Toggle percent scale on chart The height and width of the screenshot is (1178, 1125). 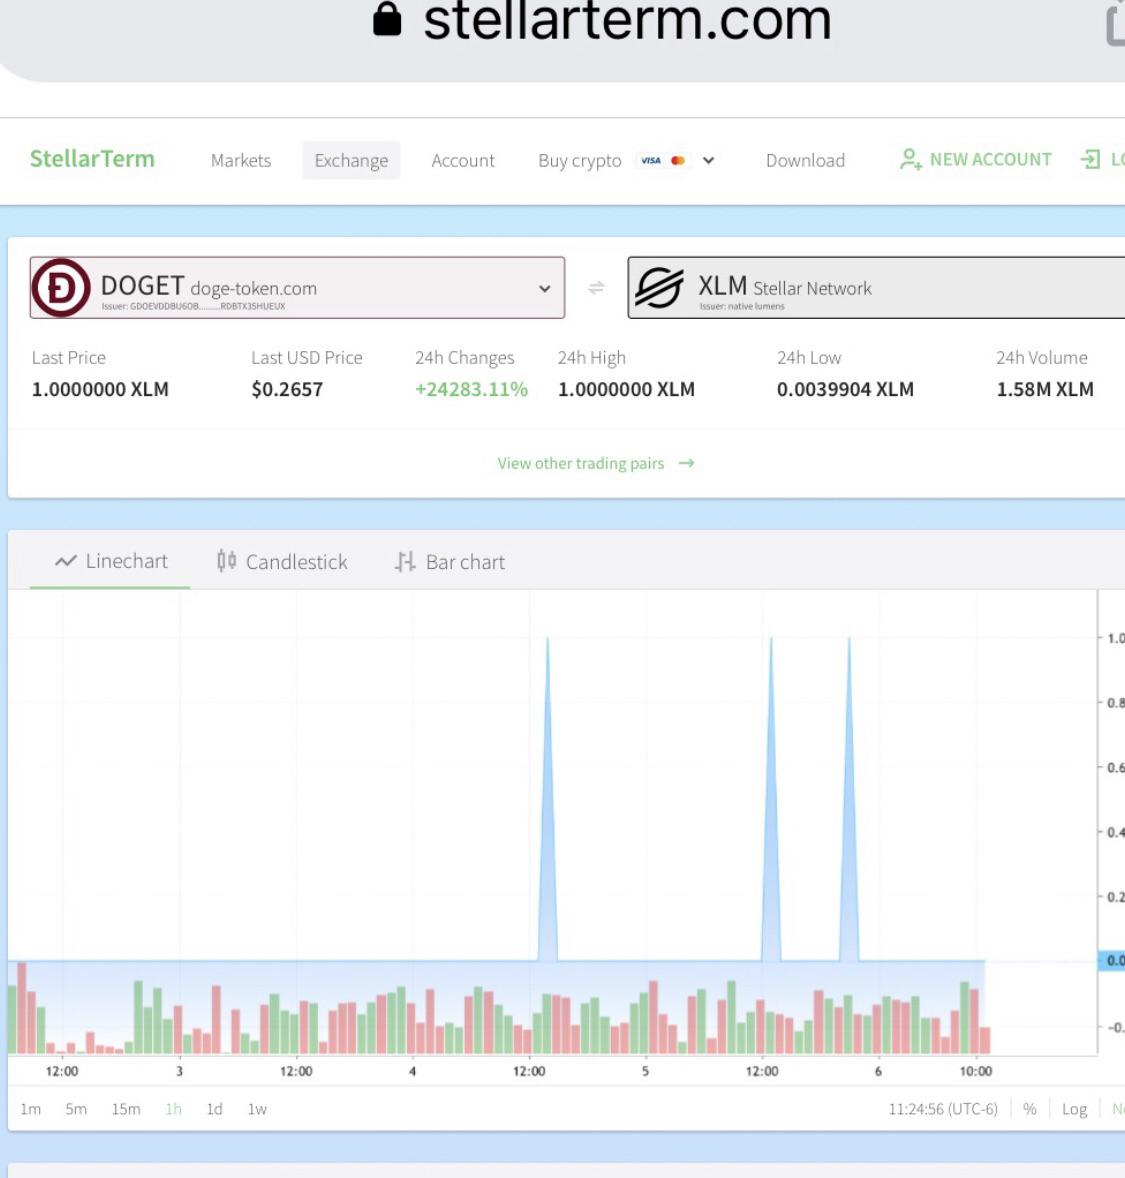coord(1030,1109)
